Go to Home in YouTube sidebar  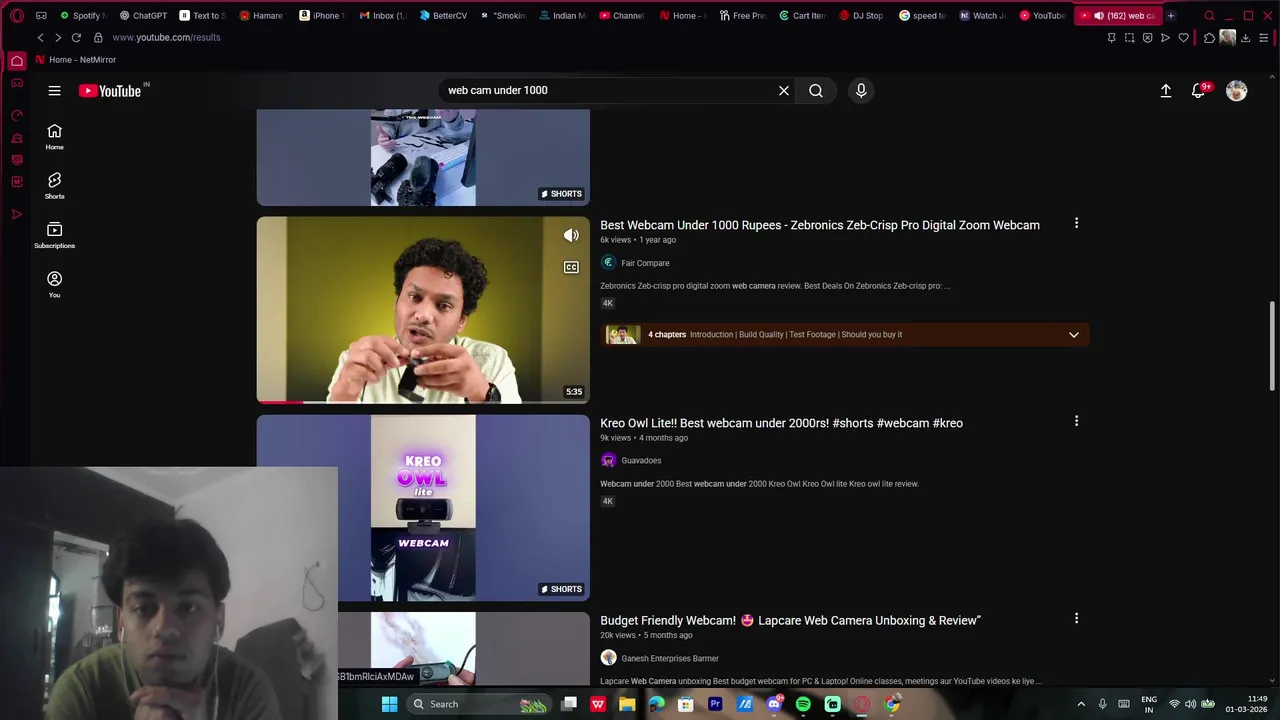point(54,137)
